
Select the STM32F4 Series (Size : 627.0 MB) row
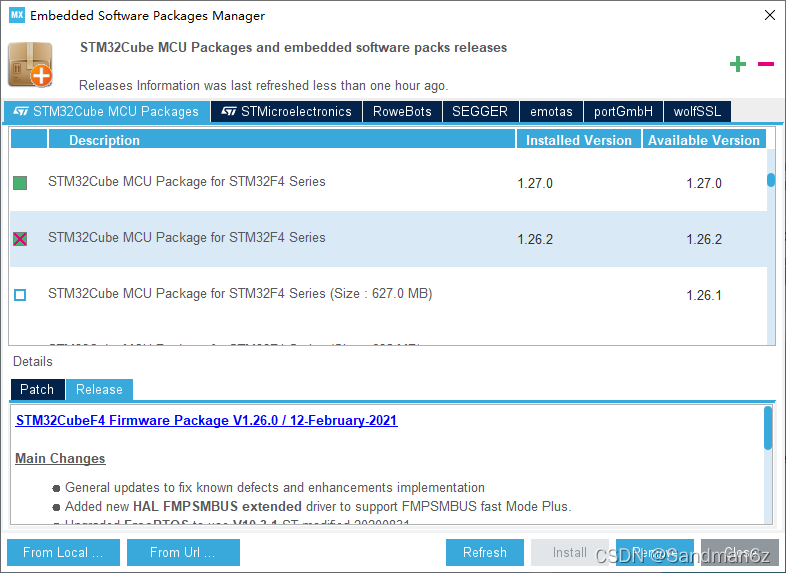tap(388, 295)
